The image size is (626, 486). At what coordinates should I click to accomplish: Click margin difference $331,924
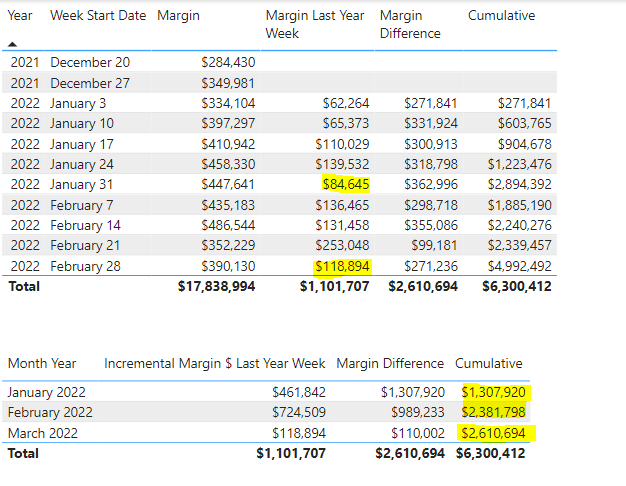pyautogui.click(x=431, y=123)
